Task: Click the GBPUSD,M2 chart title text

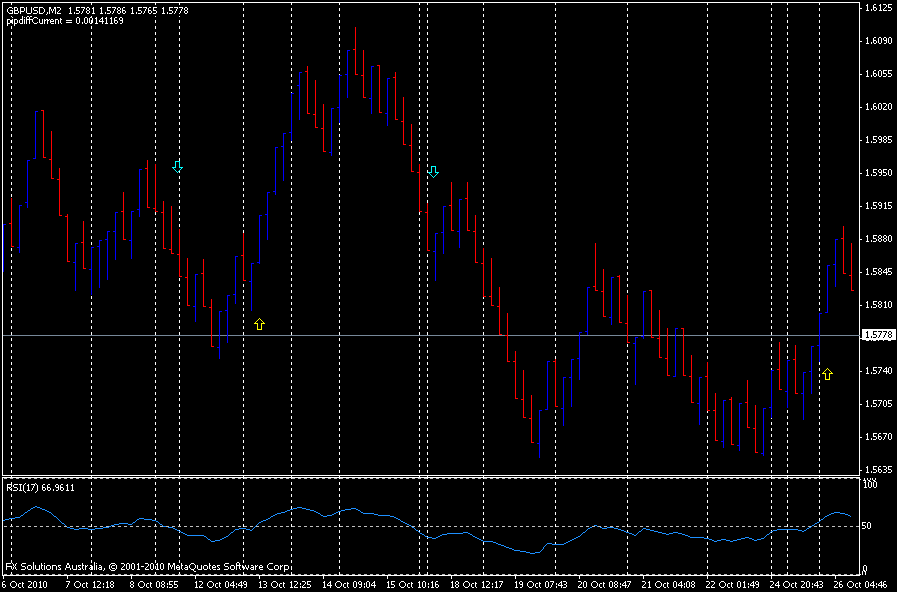Action: [x=34, y=11]
